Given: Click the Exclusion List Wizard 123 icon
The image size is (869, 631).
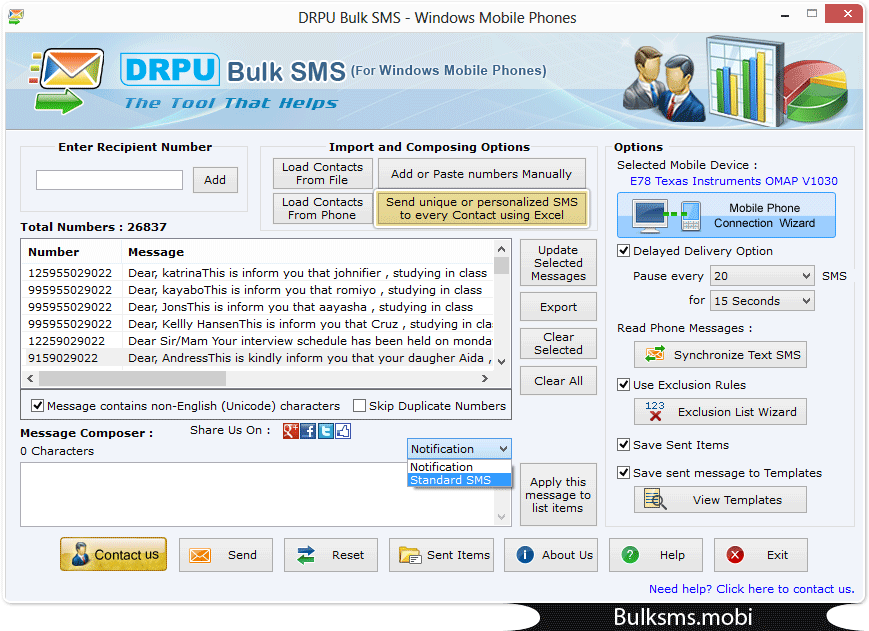Looking at the screenshot, I should [x=655, y=412].
